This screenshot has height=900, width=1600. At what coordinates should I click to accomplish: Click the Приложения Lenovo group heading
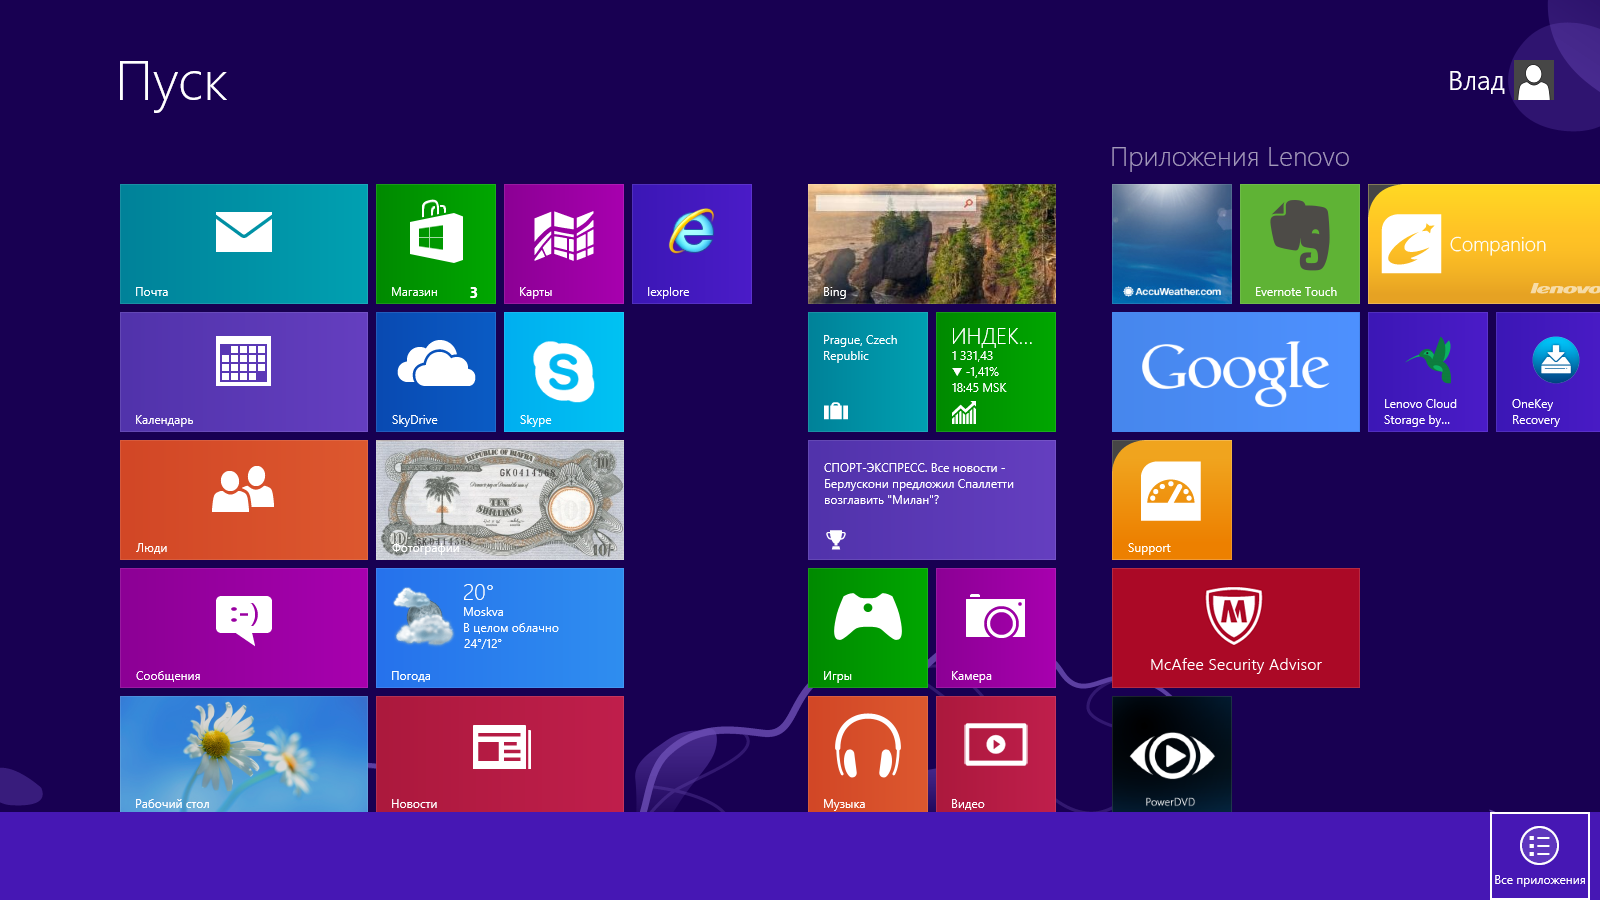[x=1230, y=157]
